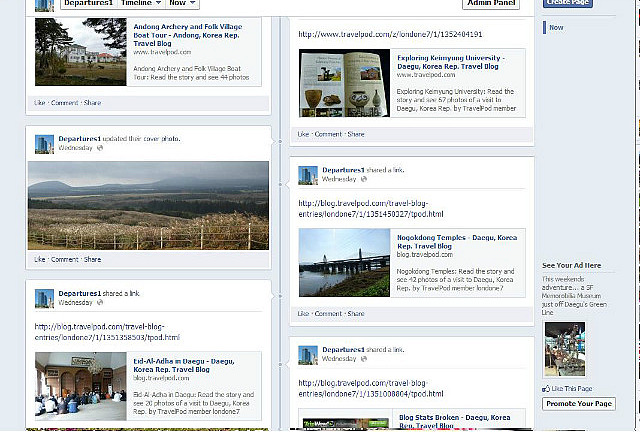
Task: Click globe icon on Blog Stats Broken post
Action: pos(364,359)
